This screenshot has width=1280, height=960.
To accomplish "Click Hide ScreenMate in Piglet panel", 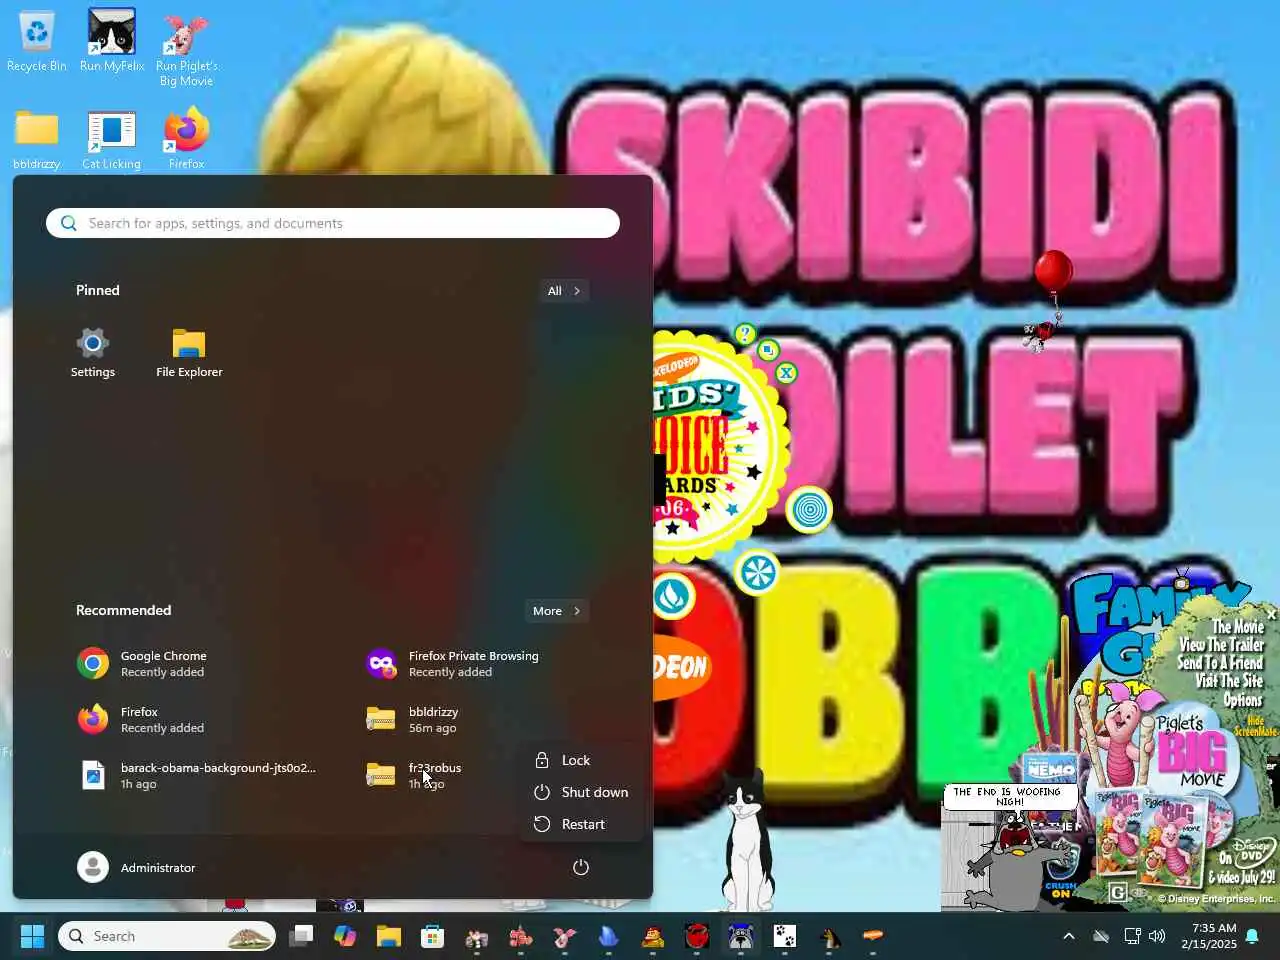I will (1255, 726).
